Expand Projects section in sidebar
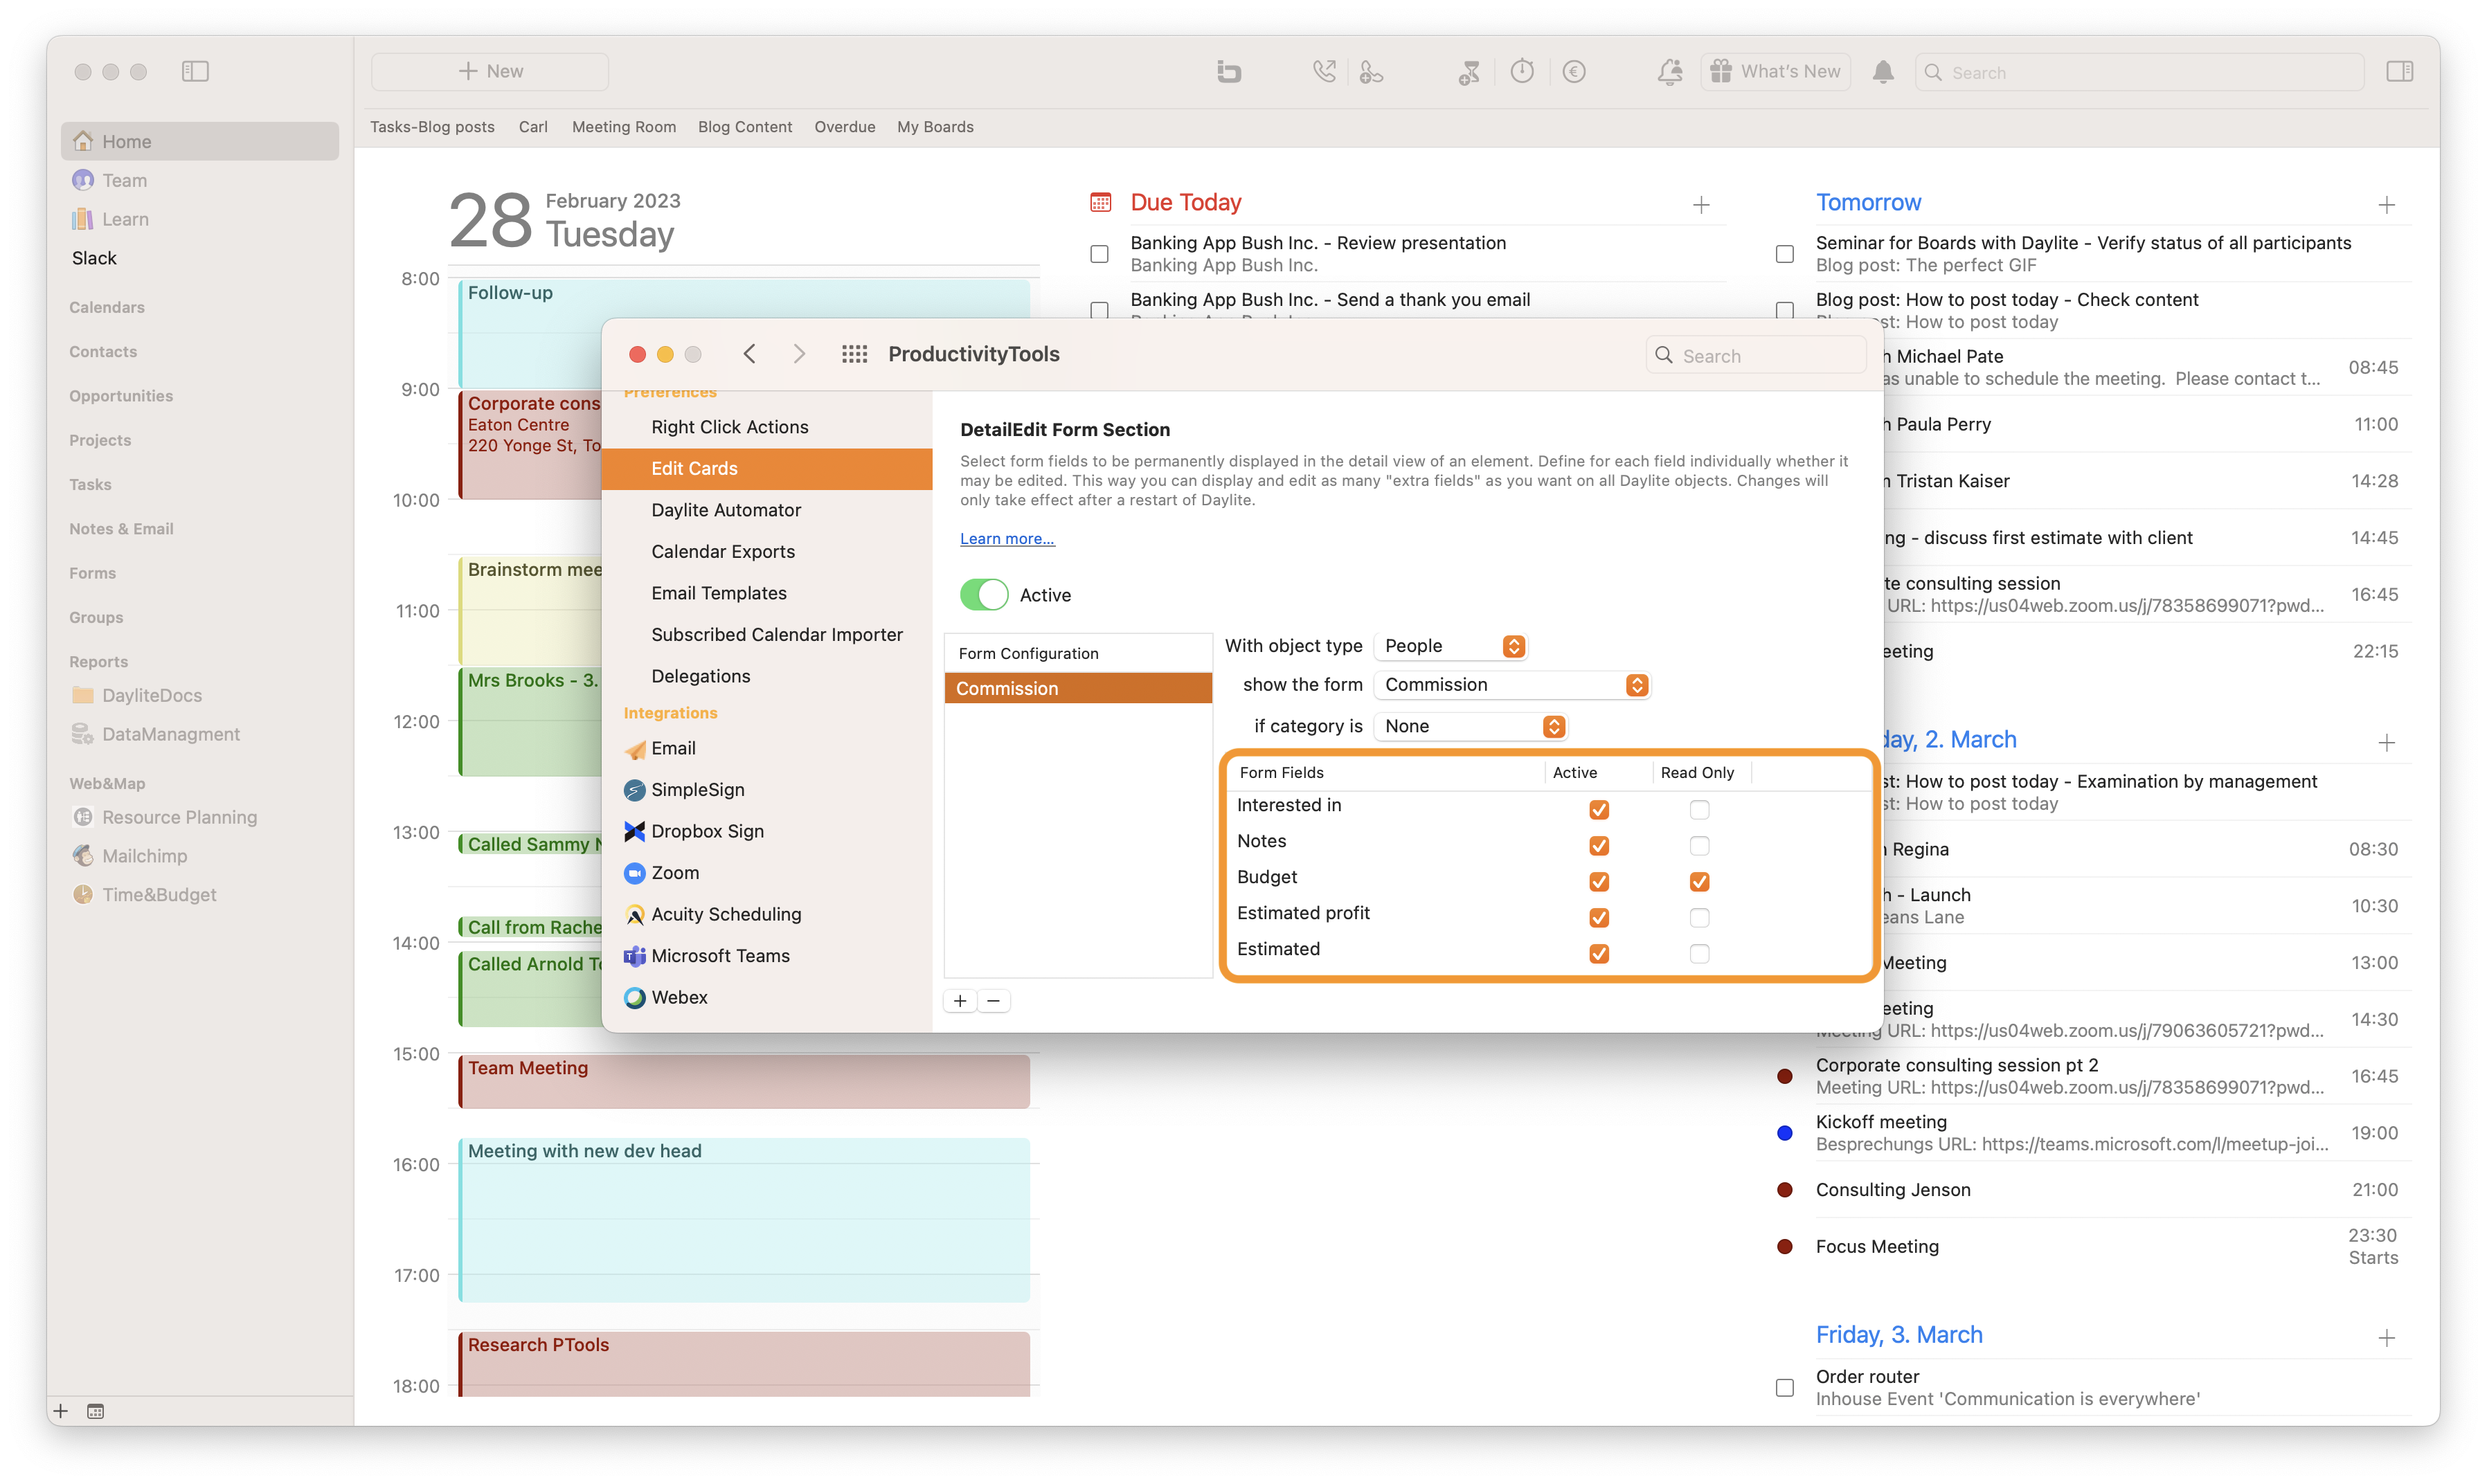The image size is (2487, 1484). pos(100,440)
